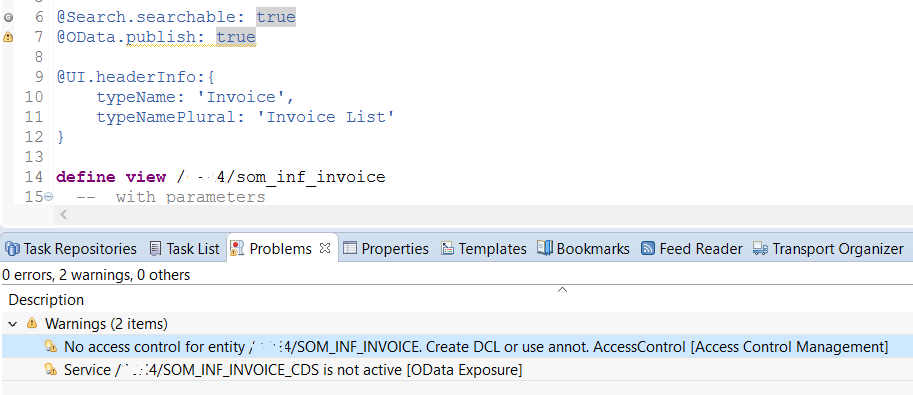The height and width of the screenshot is (395, 913).
Task: Click the Bookmarks tab icon
Action: [x=544, y=248]
